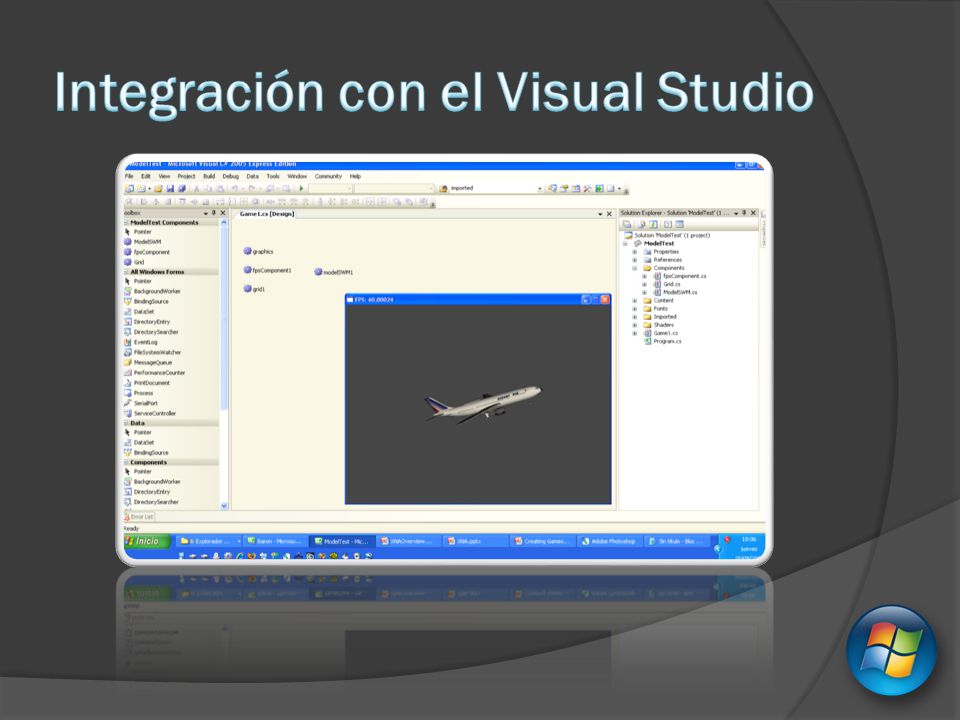Select Program.cs in Solution Explorer
This screenshot has height=720, width=960.
[x=662, y=342]
